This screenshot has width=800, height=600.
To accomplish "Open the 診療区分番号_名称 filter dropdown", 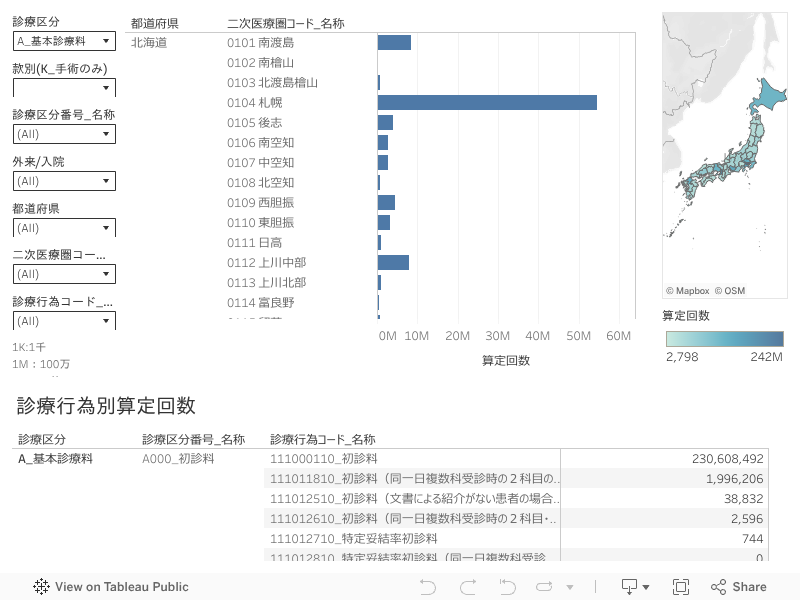I will [64, 134].
